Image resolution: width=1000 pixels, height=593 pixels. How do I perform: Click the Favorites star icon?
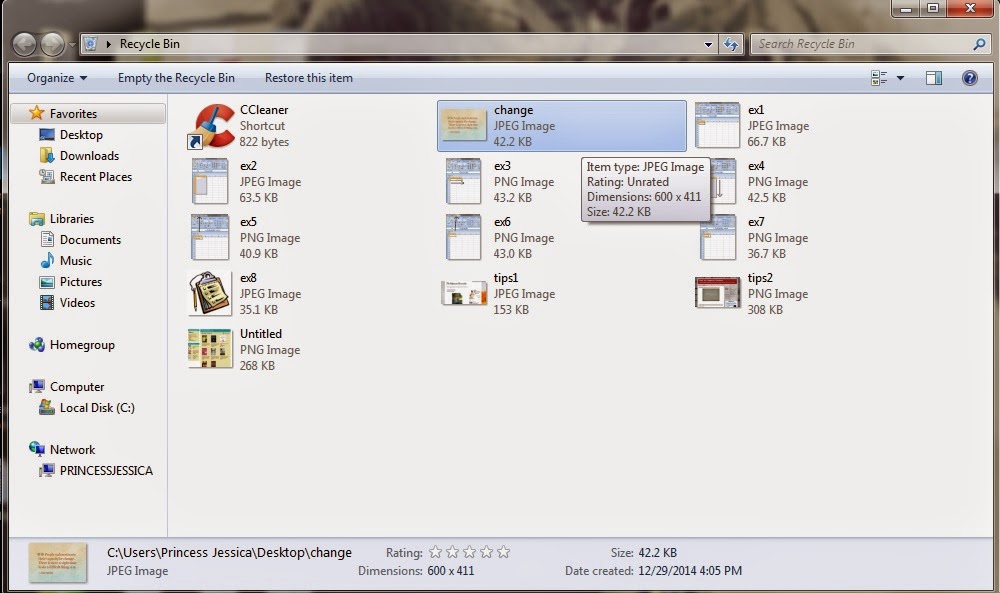pyautogui.click(x=37, y=113)
